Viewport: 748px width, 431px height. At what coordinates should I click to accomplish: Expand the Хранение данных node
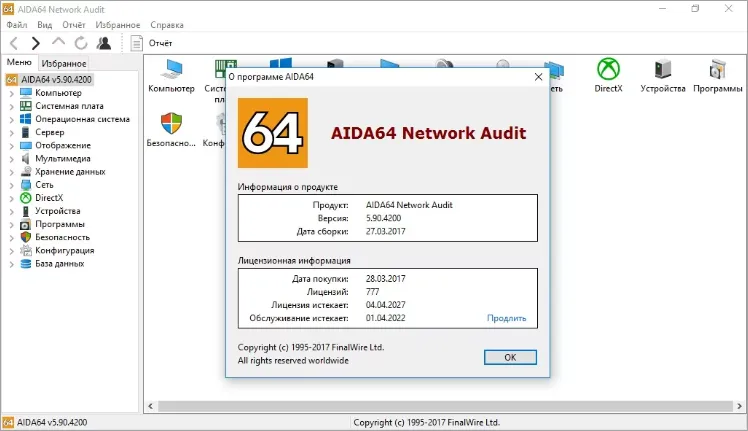pyautogui.click(x=11, y=172)
